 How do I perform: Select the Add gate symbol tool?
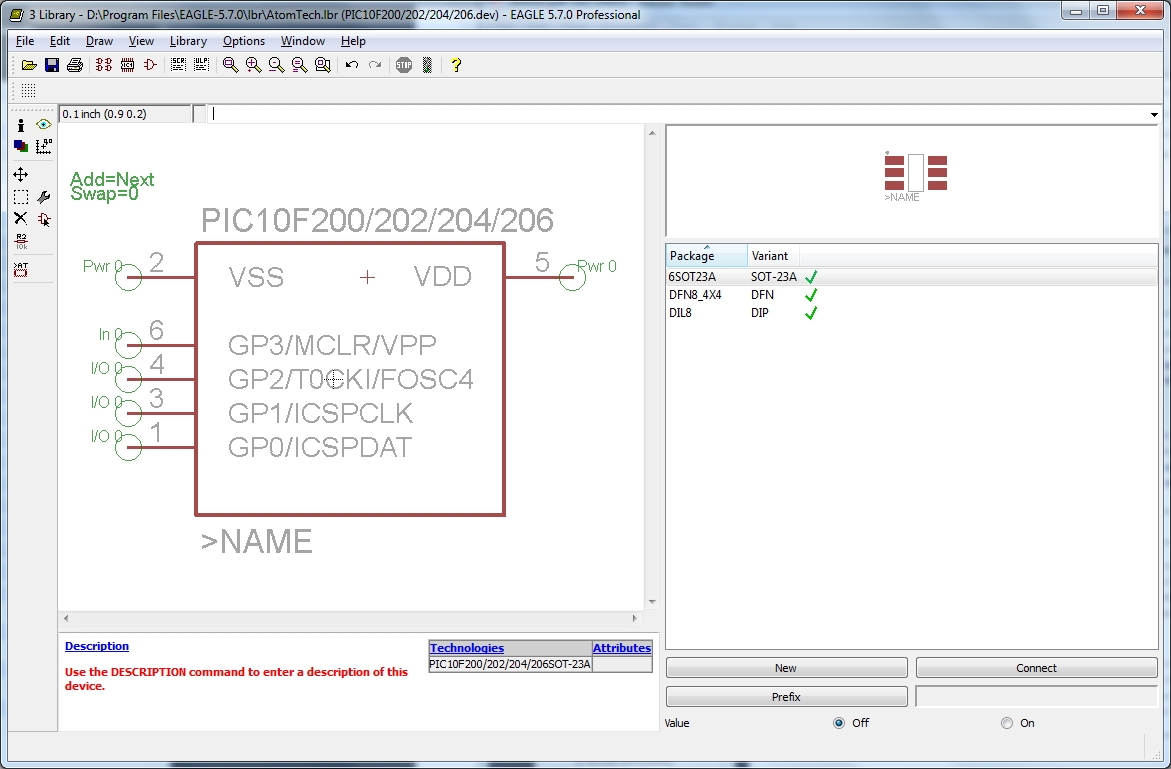(44, 219)
